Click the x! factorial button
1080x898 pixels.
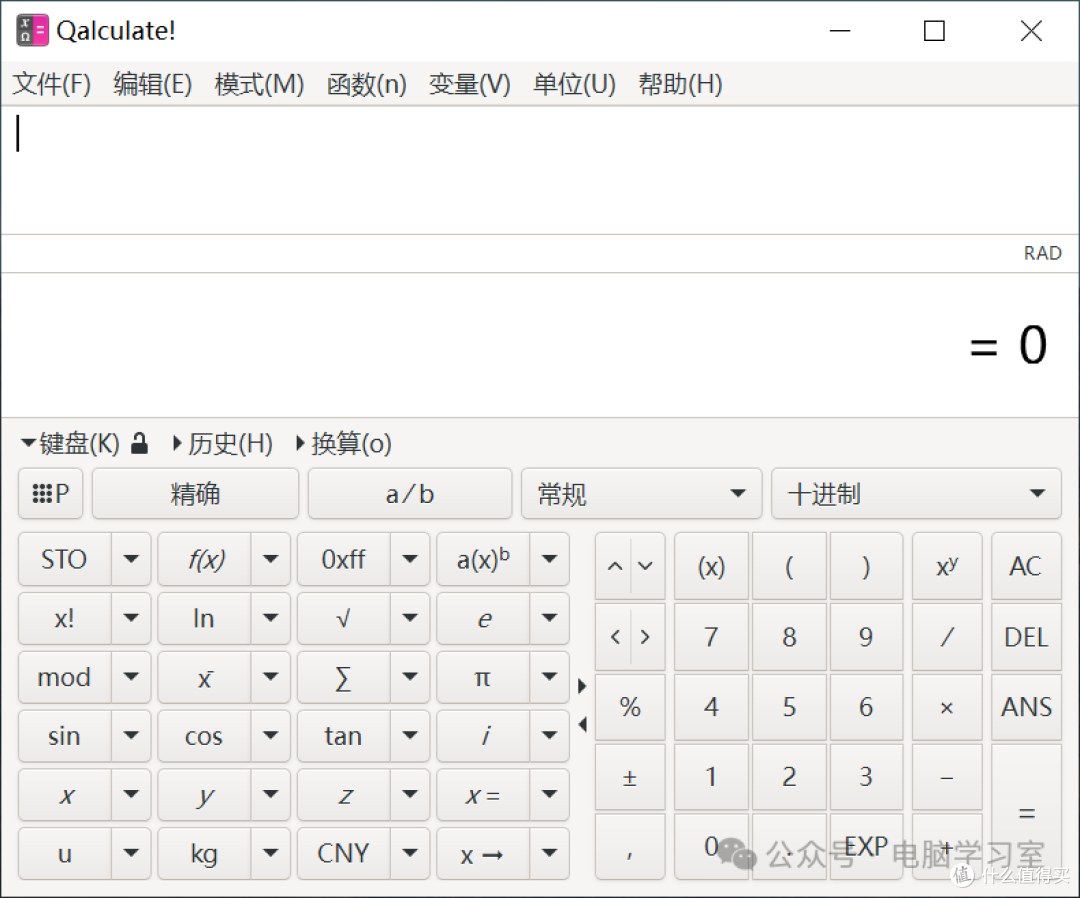65,618
